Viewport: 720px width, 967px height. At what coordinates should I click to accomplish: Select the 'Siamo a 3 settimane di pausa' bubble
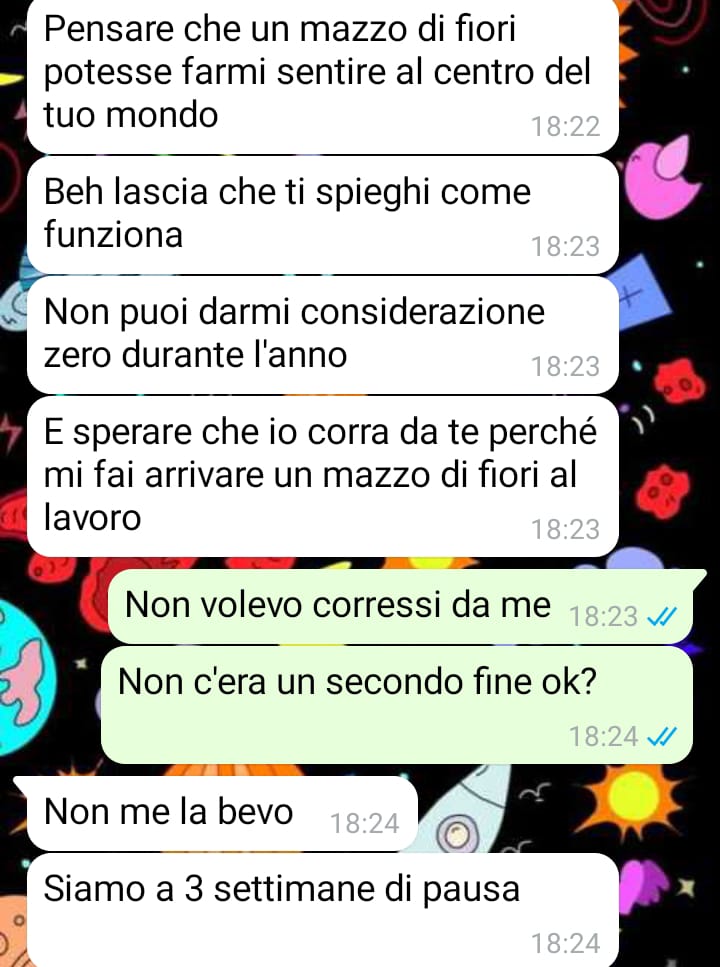click(x=323, y=910)
